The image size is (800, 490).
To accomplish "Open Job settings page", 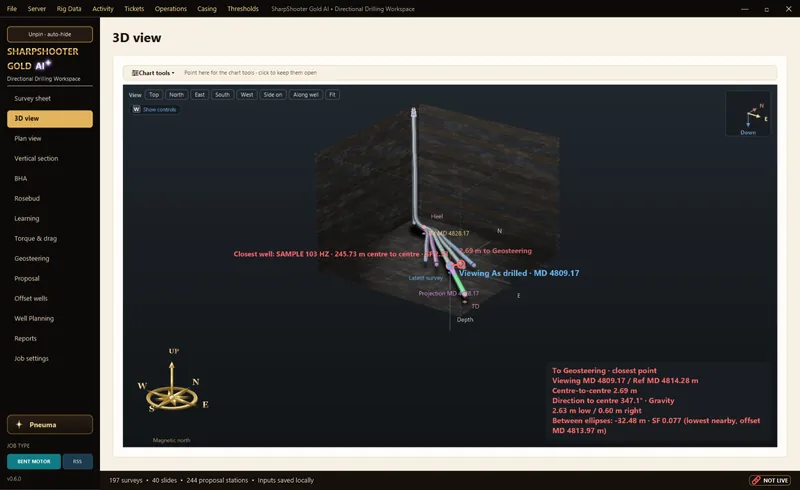I will [x=50, y=358].
